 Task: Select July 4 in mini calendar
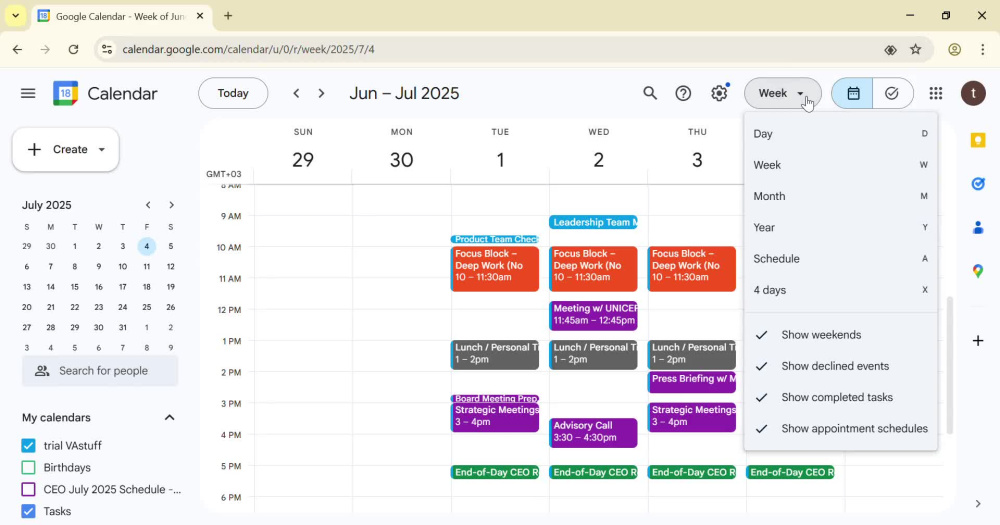point(147,246)
